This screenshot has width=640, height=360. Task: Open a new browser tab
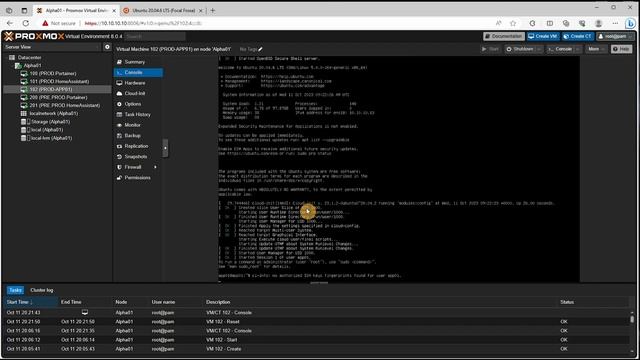click(213, 11)
